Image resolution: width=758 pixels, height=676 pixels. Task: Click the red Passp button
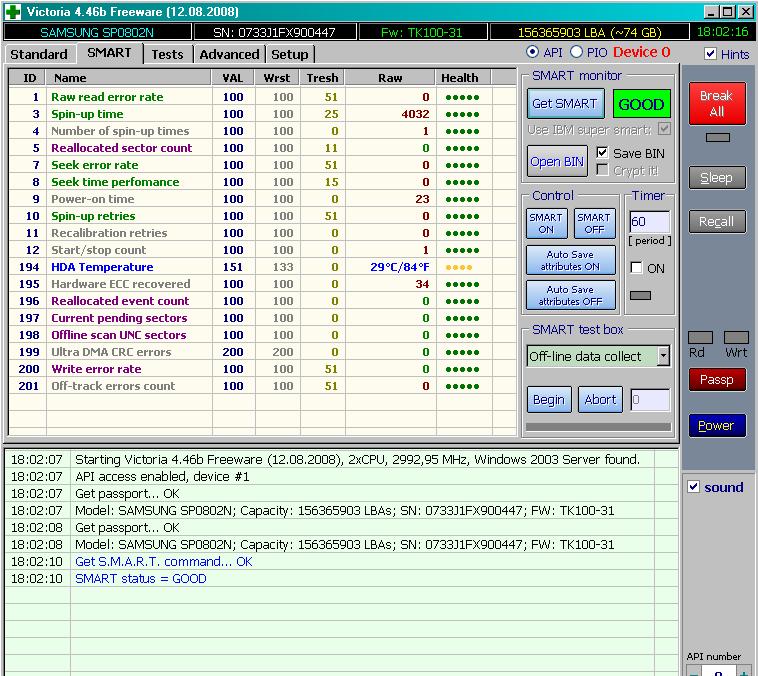pos(717,380)
